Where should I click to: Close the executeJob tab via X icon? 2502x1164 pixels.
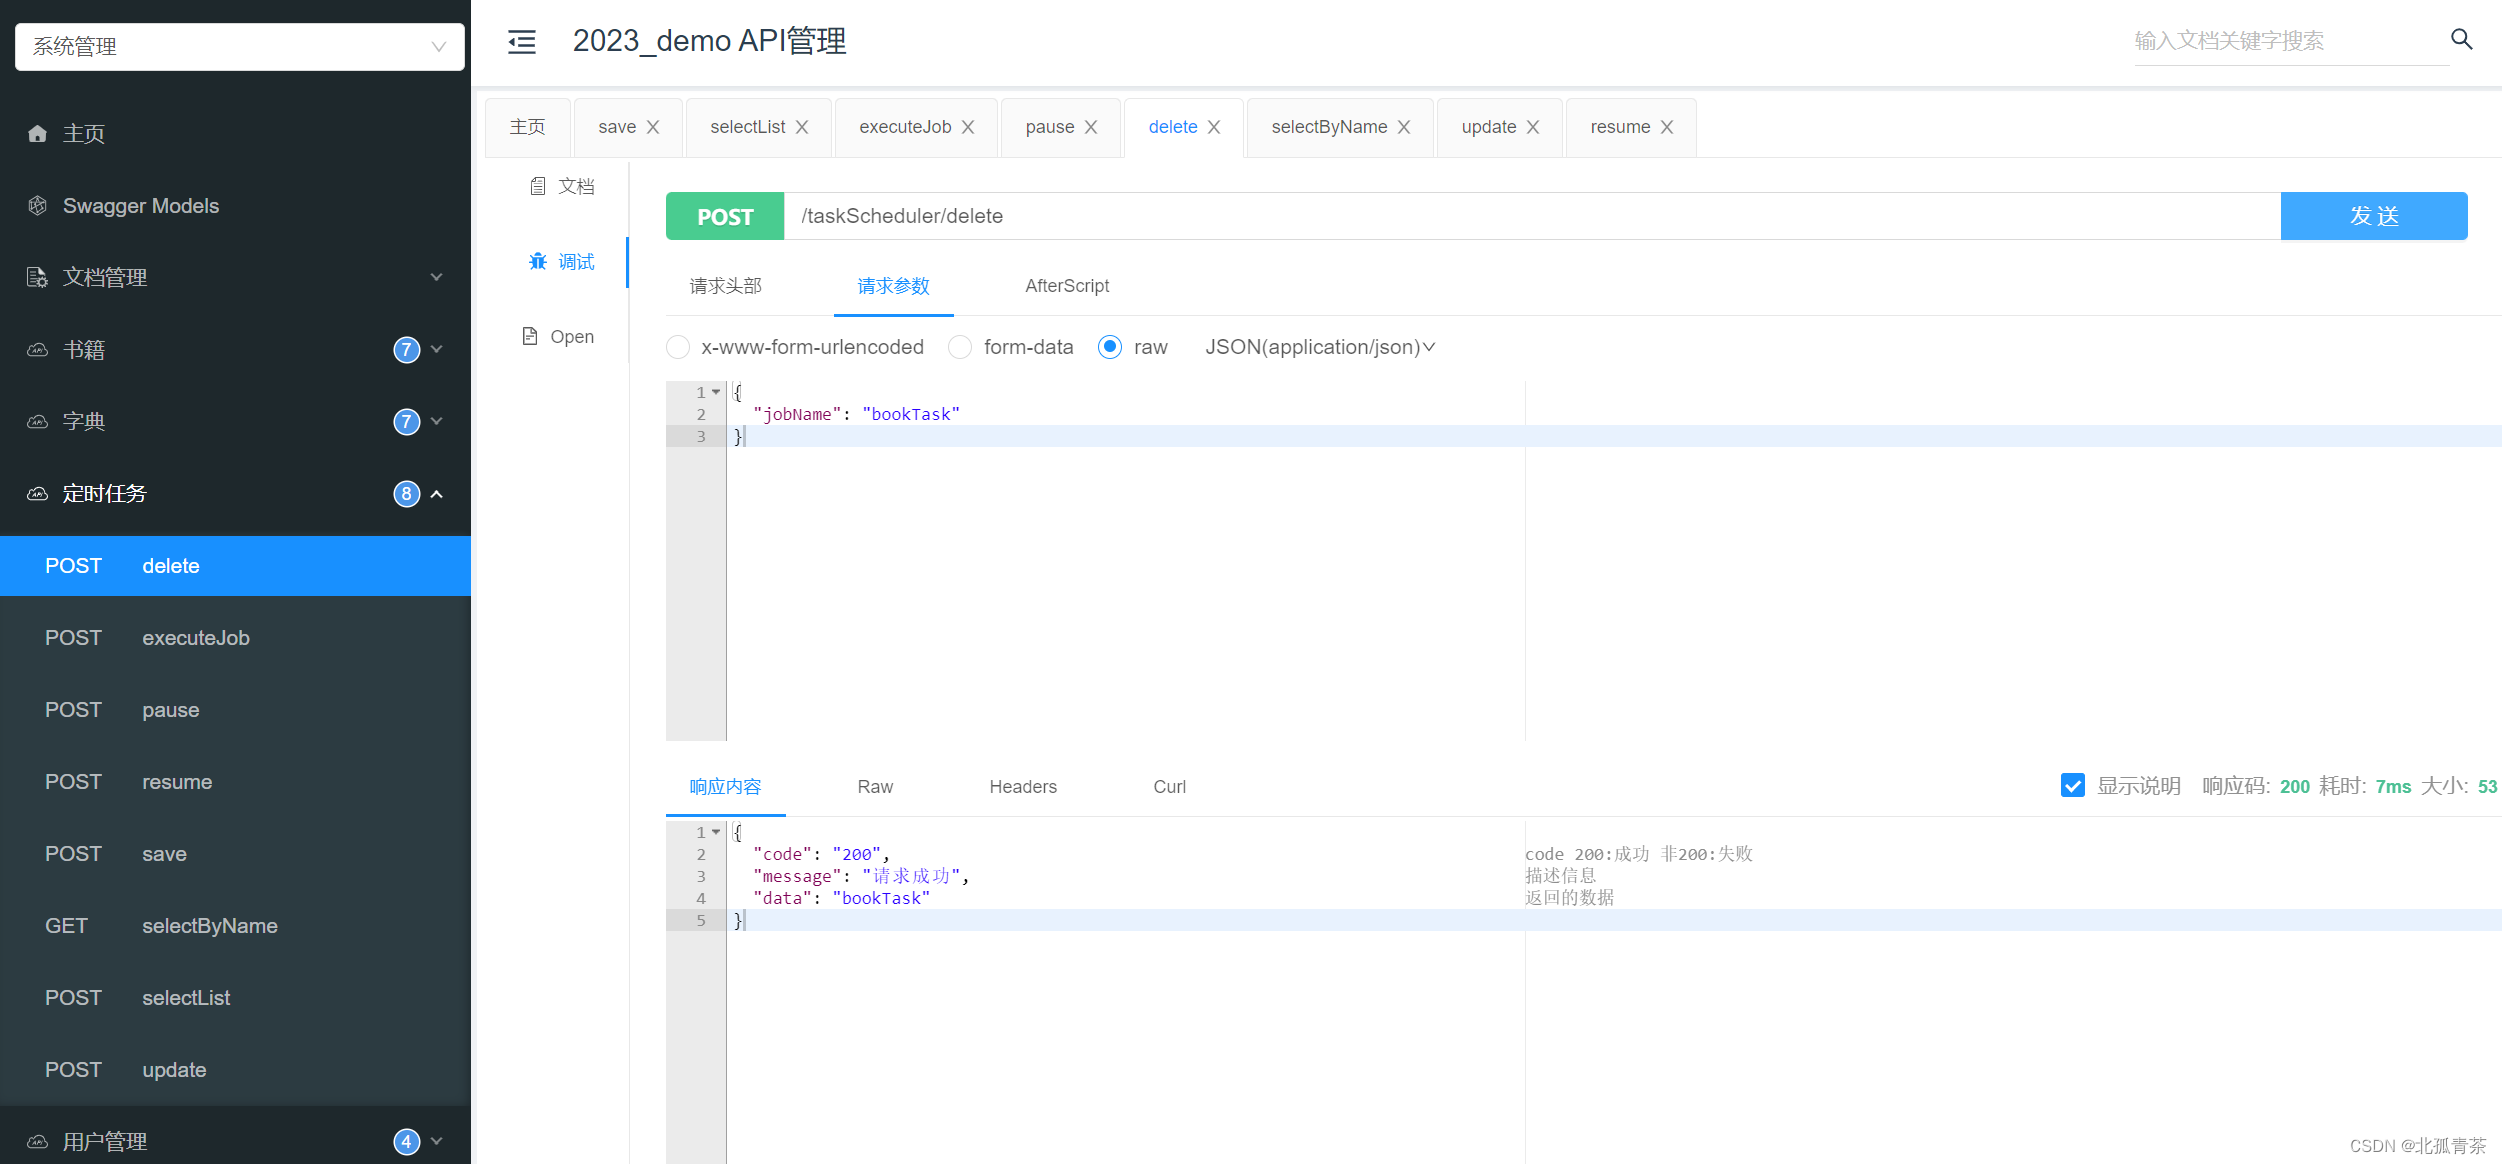[968, 128]
